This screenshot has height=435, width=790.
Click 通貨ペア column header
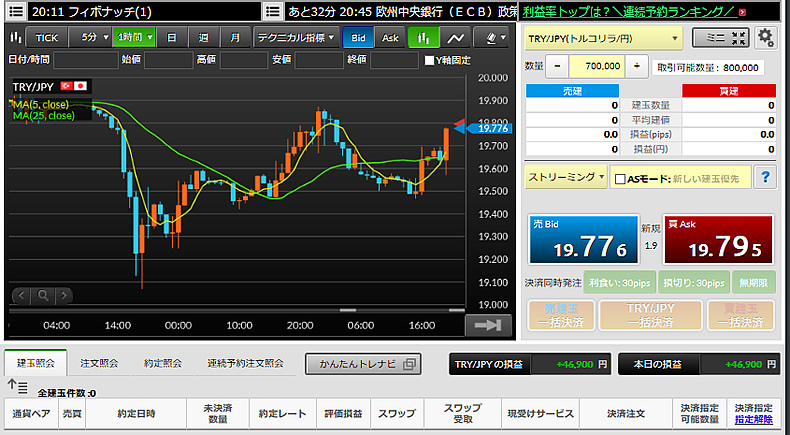[31, 413]
